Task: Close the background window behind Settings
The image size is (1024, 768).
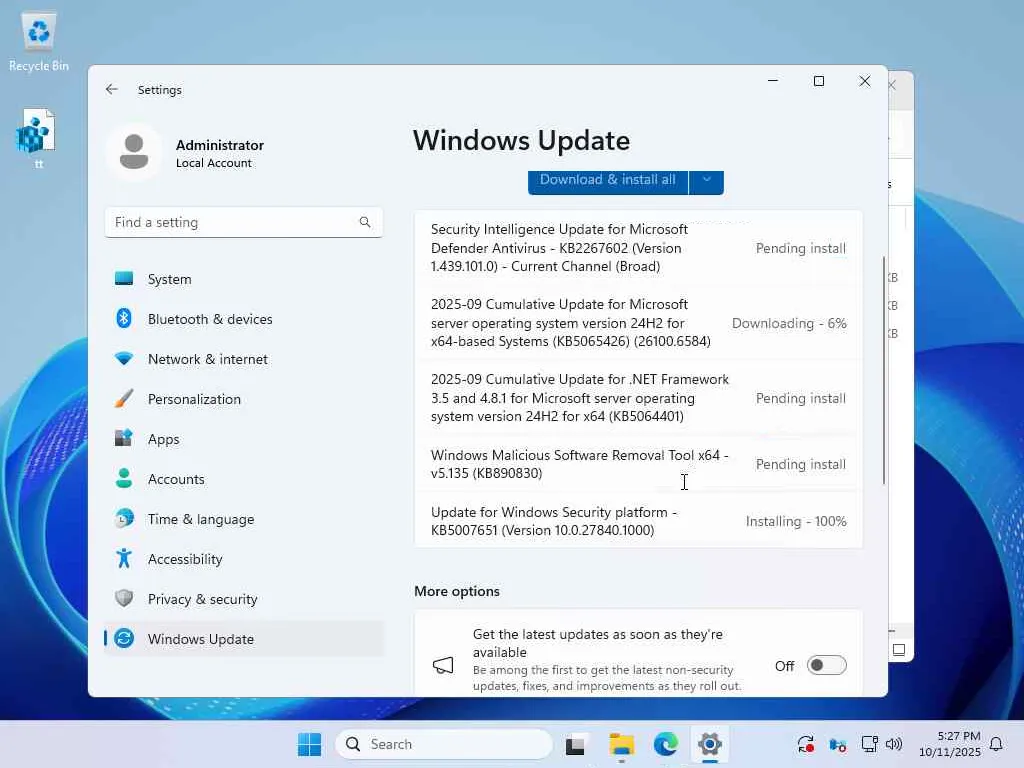Action: point(892,85)
